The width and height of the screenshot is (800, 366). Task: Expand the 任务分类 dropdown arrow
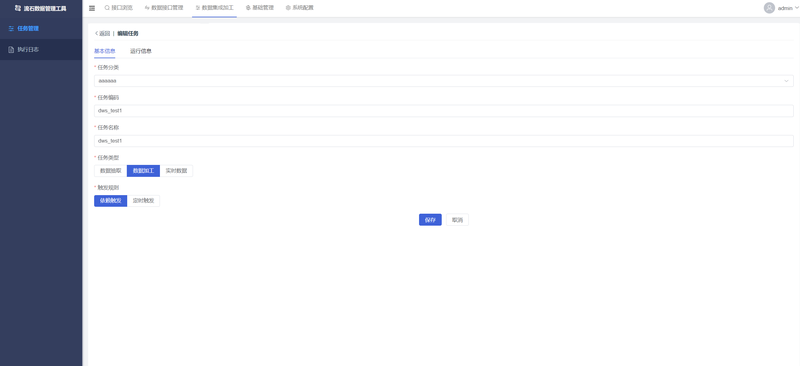coord(786,81)
